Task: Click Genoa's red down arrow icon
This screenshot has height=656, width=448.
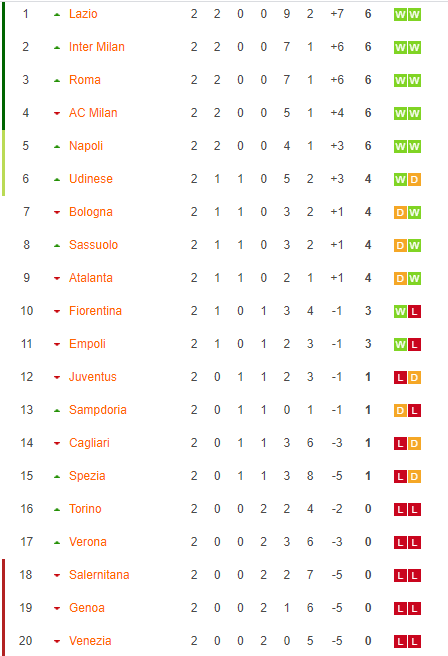Action: coord(57,608)
